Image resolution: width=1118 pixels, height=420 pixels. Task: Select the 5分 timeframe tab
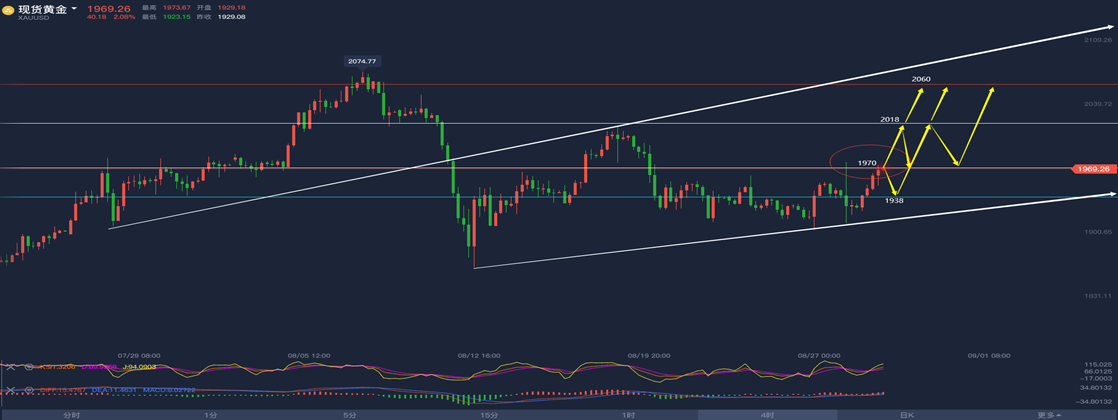click(x=350, y=414)
